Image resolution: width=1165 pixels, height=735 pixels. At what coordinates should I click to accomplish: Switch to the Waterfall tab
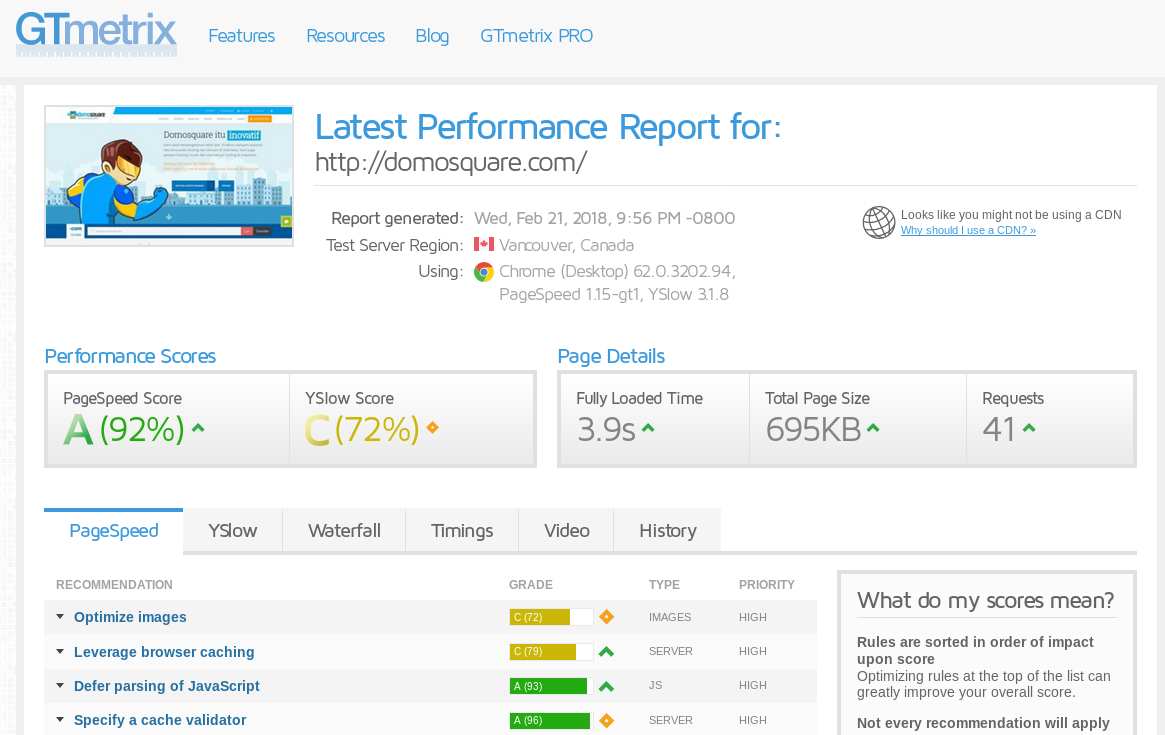click(344, 531)
